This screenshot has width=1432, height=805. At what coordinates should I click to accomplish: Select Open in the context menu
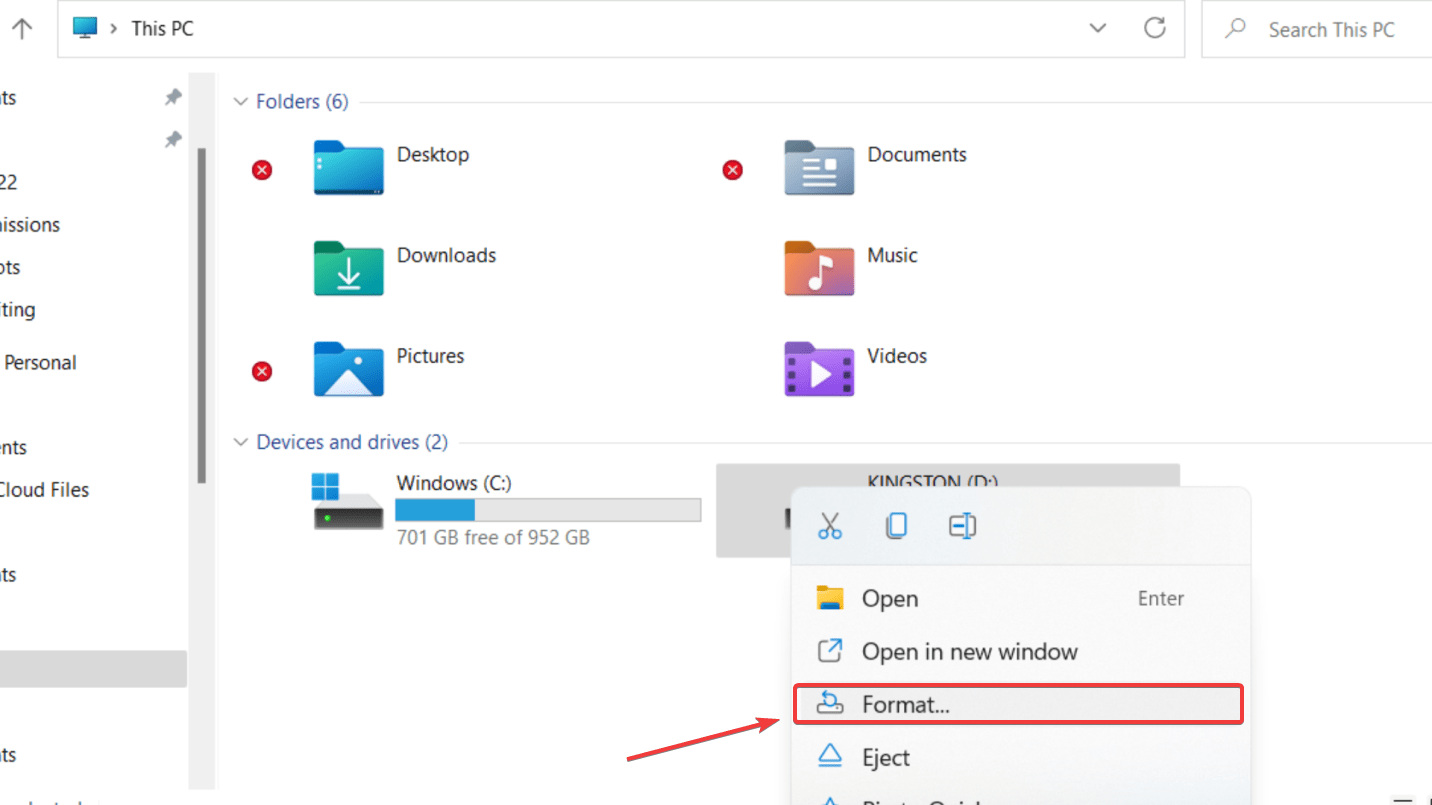click(x=890, y=598)
